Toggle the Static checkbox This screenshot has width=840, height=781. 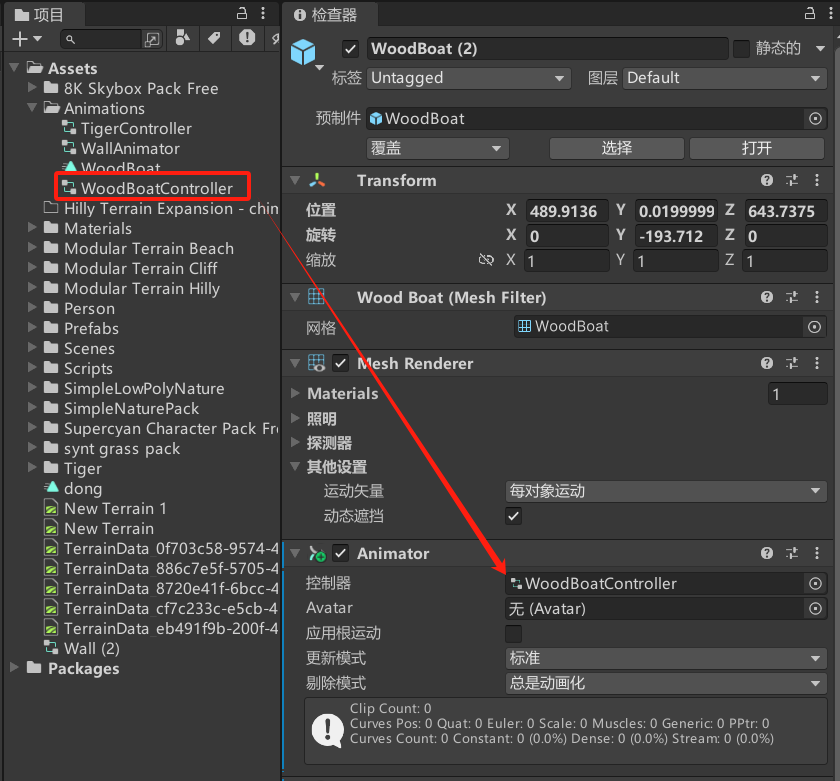[741, 49]
